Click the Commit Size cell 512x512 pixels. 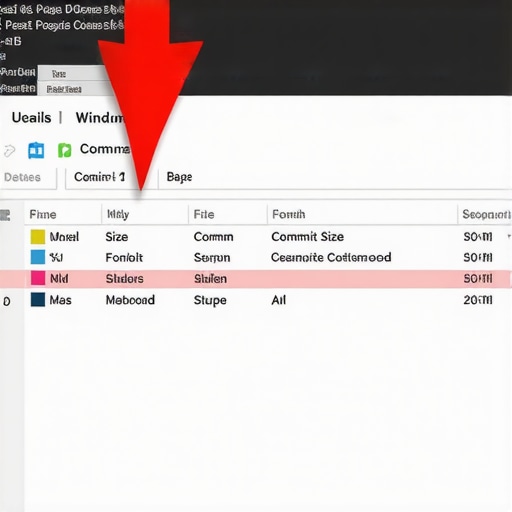(307, 237)
